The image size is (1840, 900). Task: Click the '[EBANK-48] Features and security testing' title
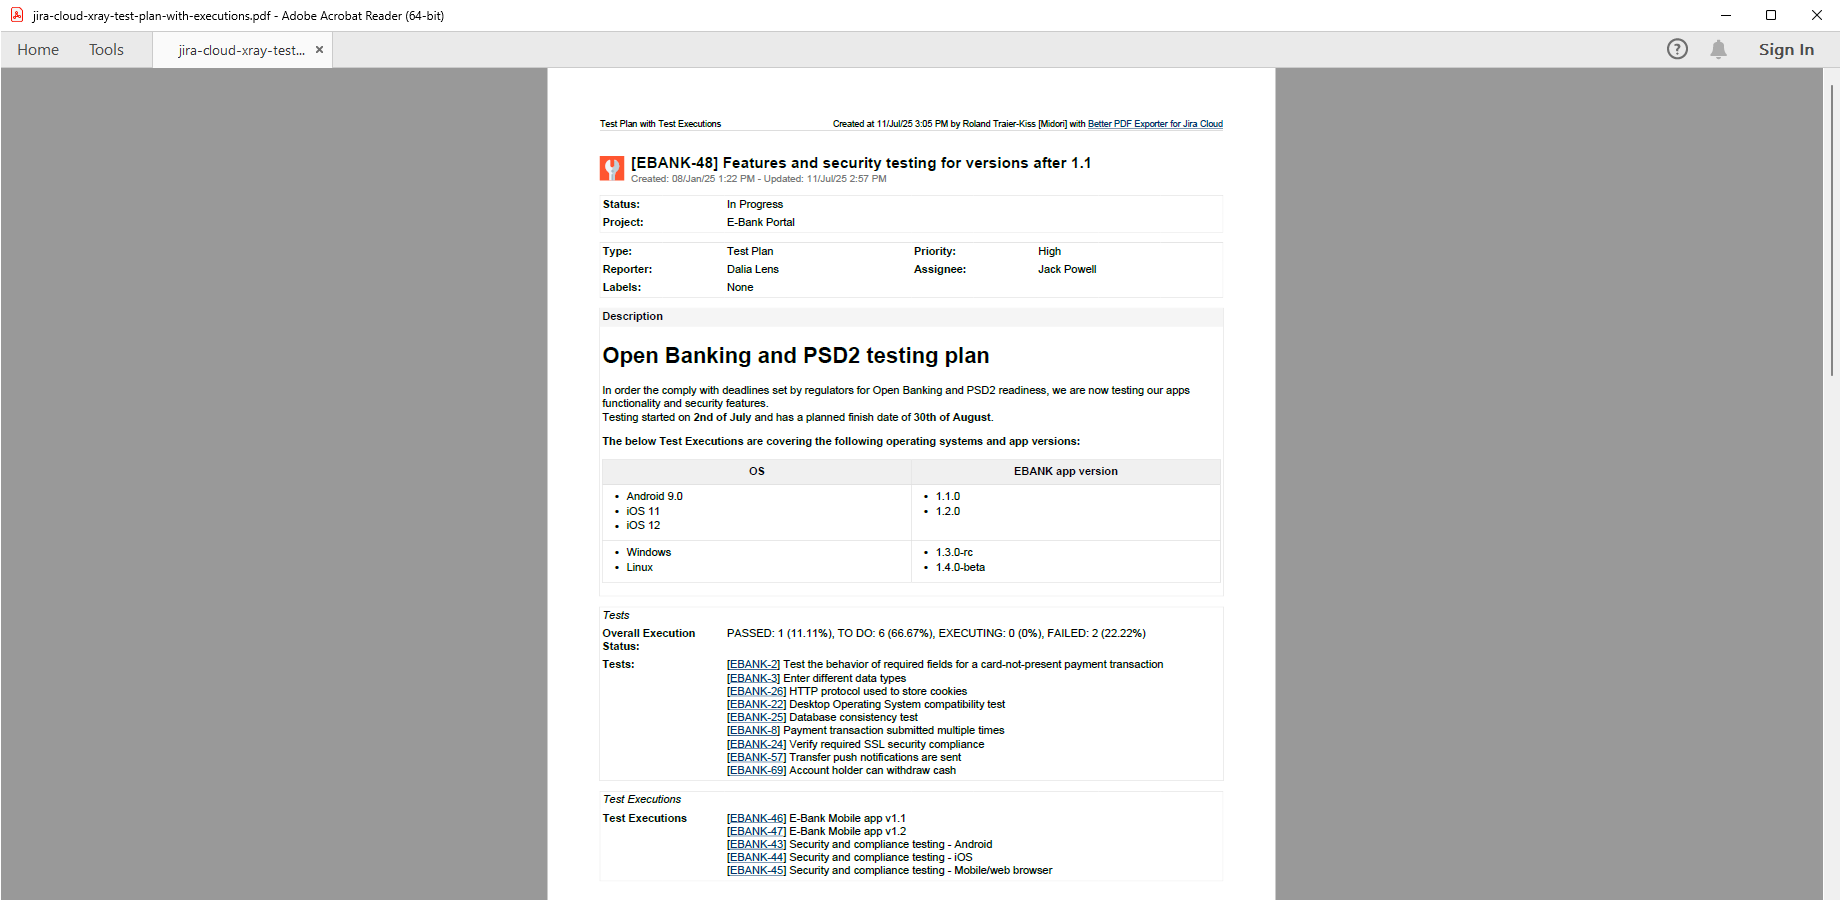click(861, 163)
